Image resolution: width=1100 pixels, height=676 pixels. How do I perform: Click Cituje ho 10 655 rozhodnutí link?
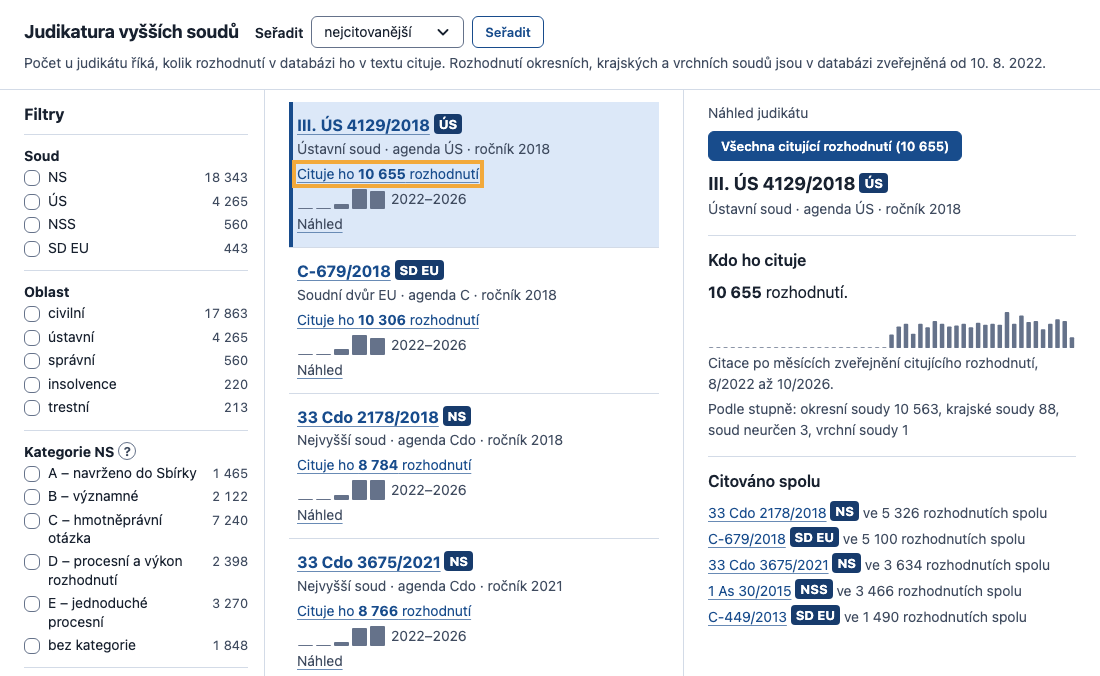point(388,174)
